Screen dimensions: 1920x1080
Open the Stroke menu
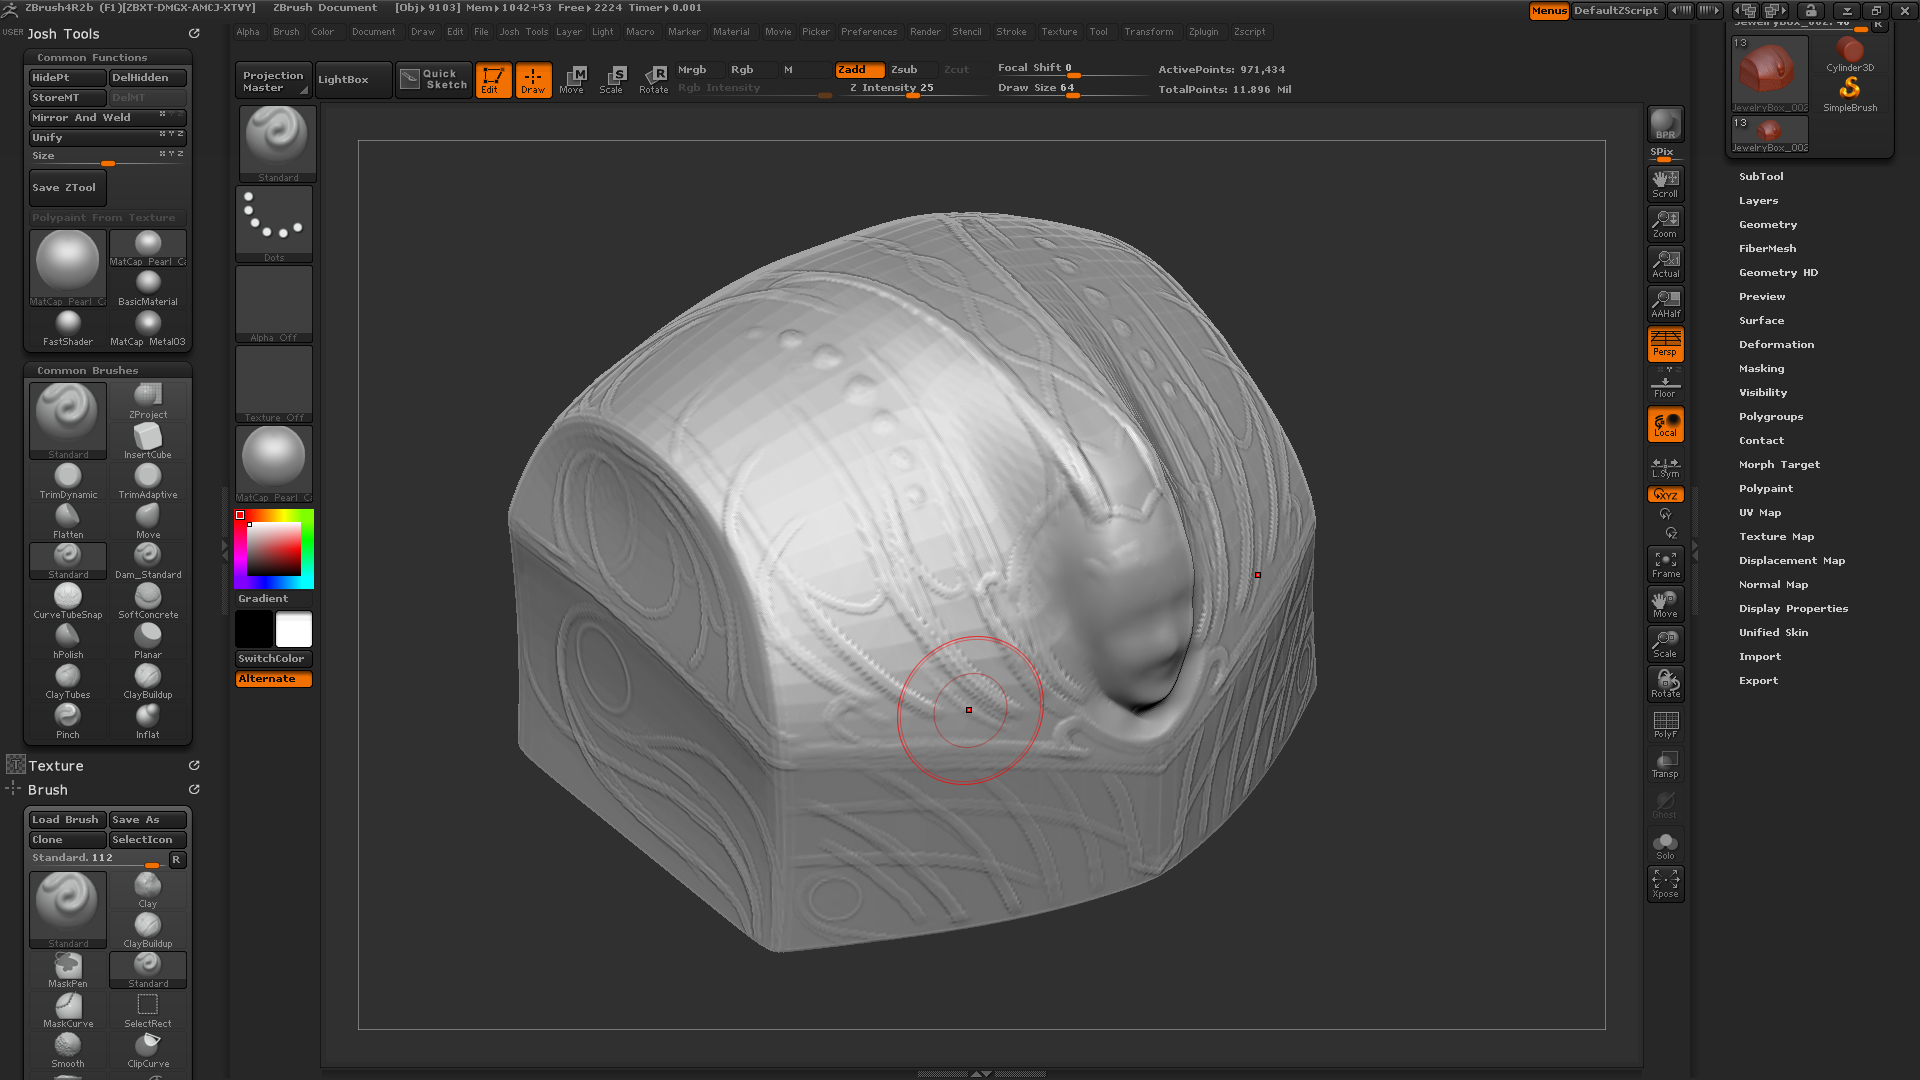tap(1011, 32)
